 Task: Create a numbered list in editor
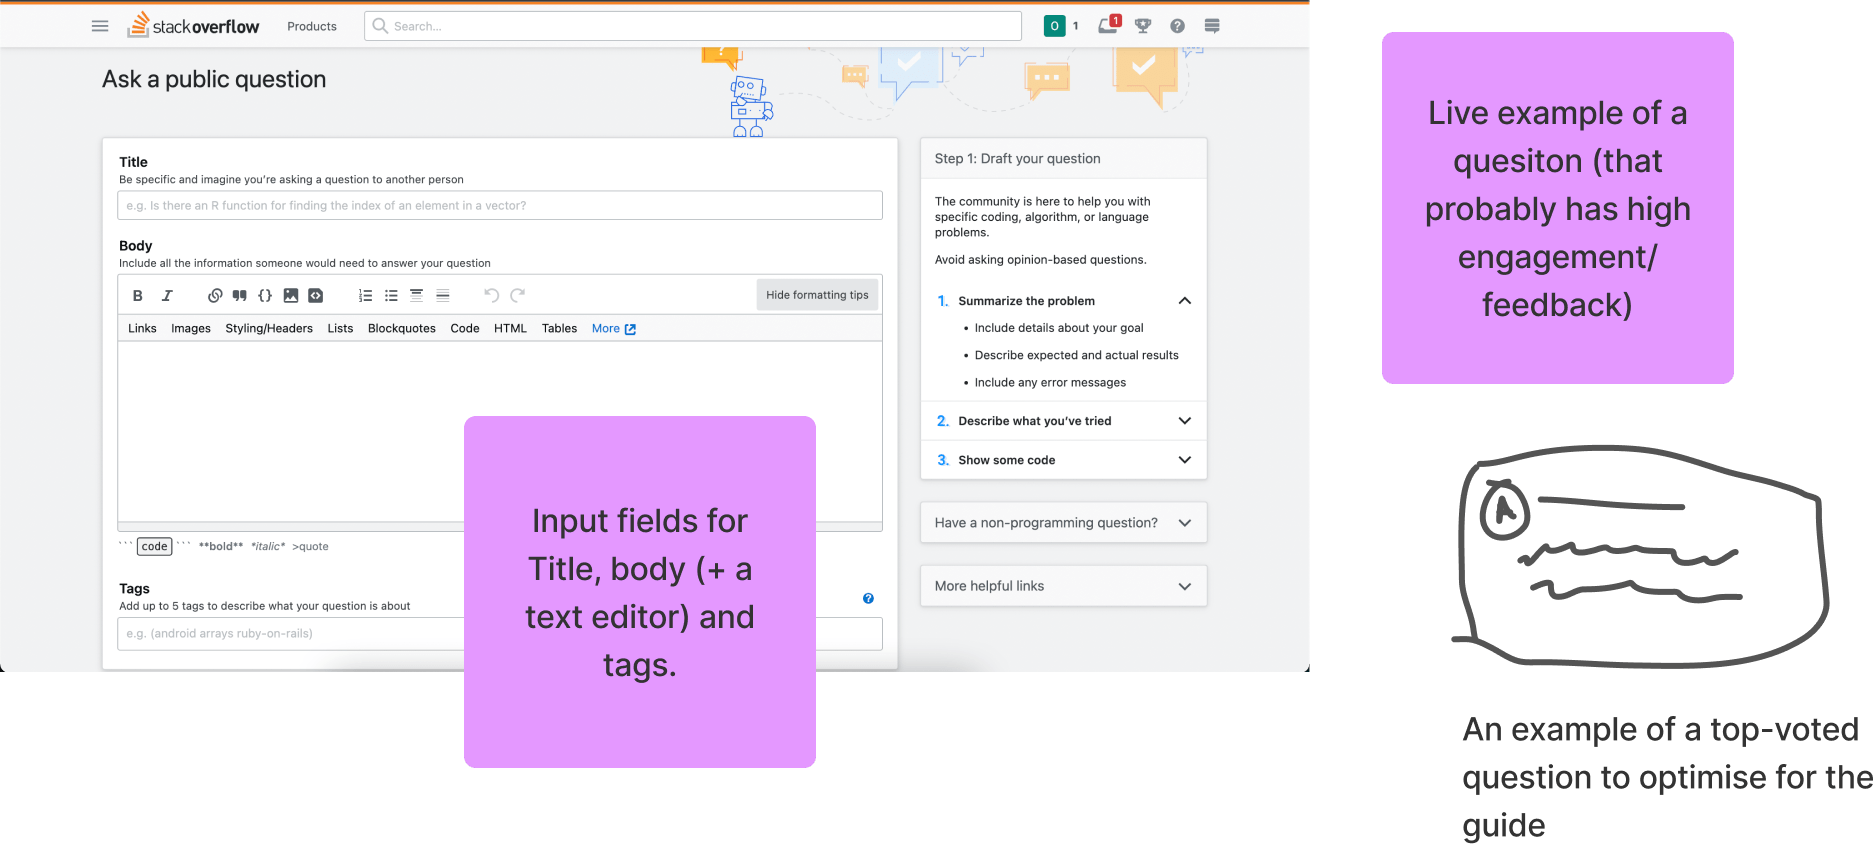(365, 295)
